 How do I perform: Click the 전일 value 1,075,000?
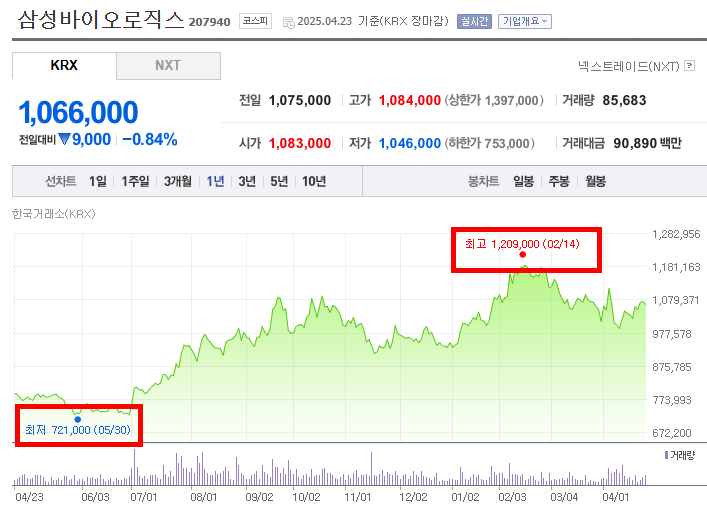point(300,100)
